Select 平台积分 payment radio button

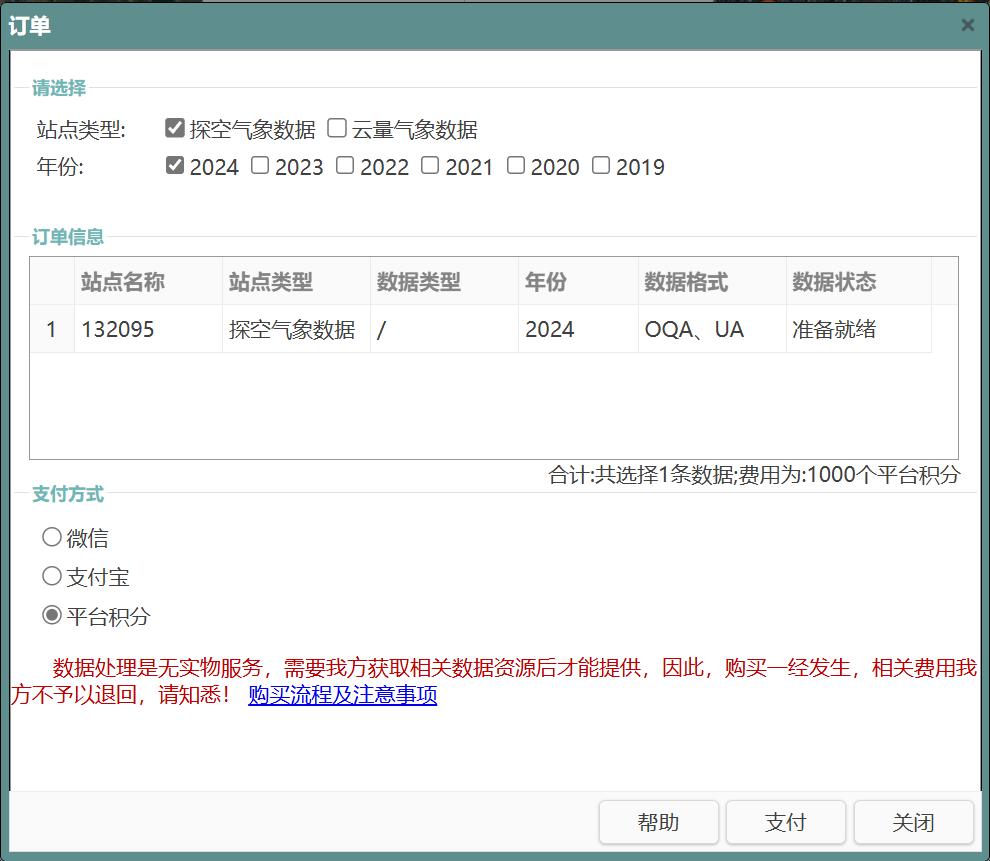coord(52,615)
